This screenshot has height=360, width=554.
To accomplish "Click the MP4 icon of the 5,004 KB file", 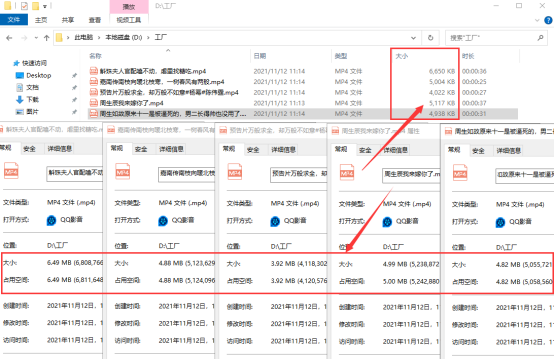I will tap(94, 82).
